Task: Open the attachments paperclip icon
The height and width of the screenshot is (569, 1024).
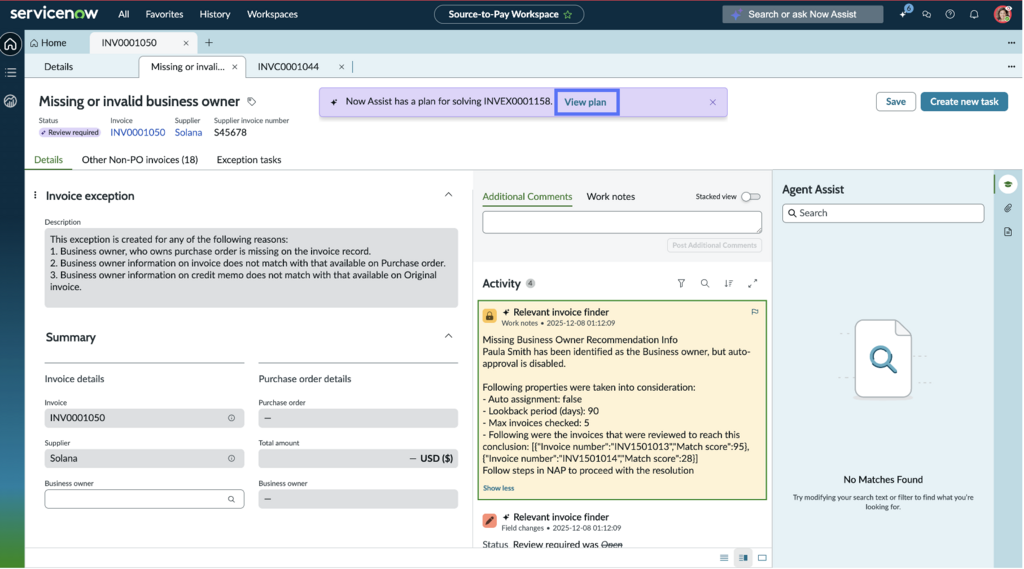Action: [x=1008, y=208]
